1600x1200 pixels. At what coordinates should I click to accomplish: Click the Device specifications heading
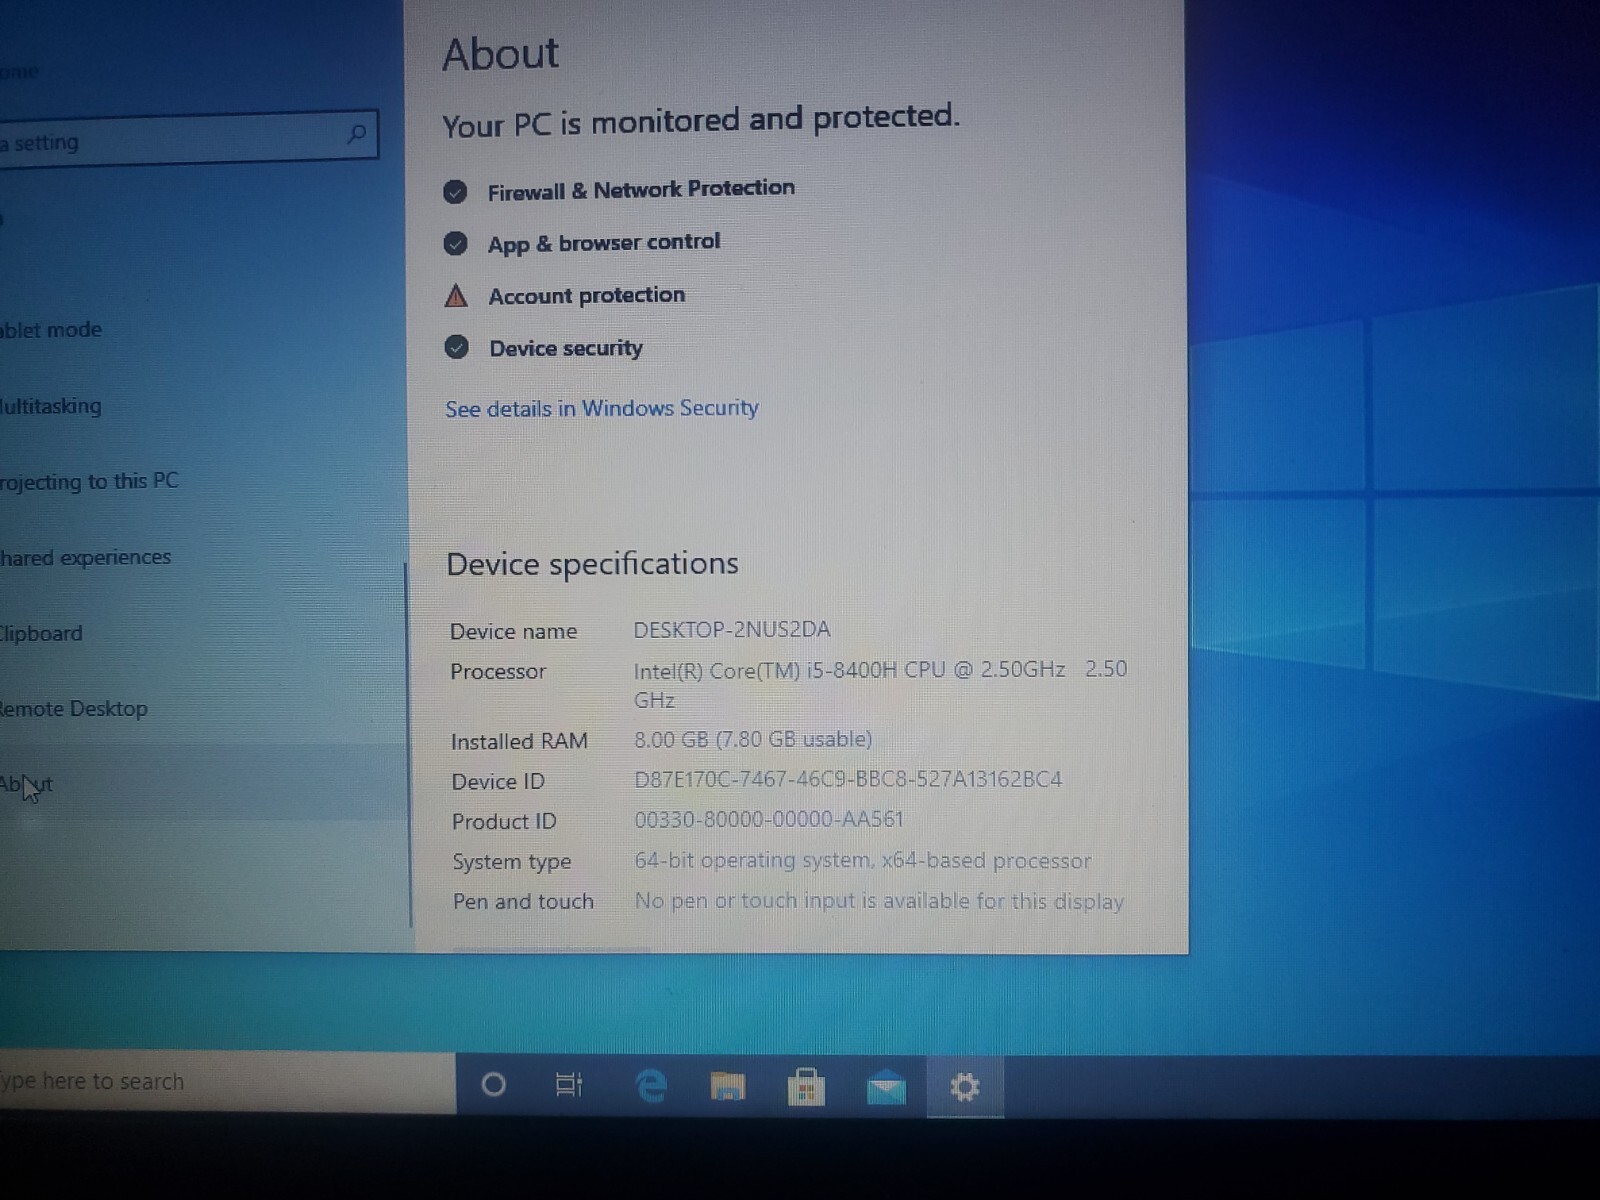click(592, 564)
